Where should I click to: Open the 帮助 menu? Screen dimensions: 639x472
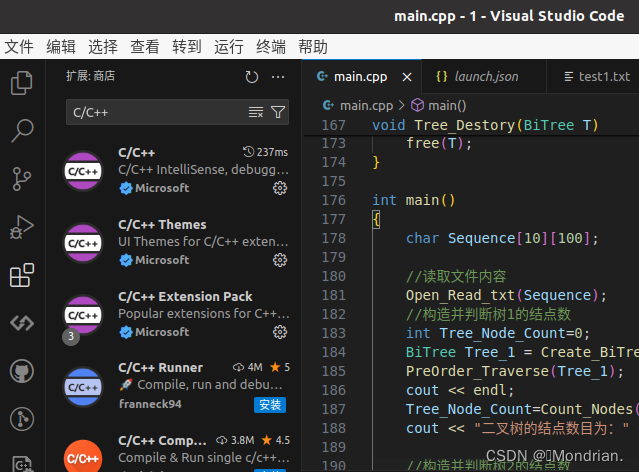(x=313, y=46)
